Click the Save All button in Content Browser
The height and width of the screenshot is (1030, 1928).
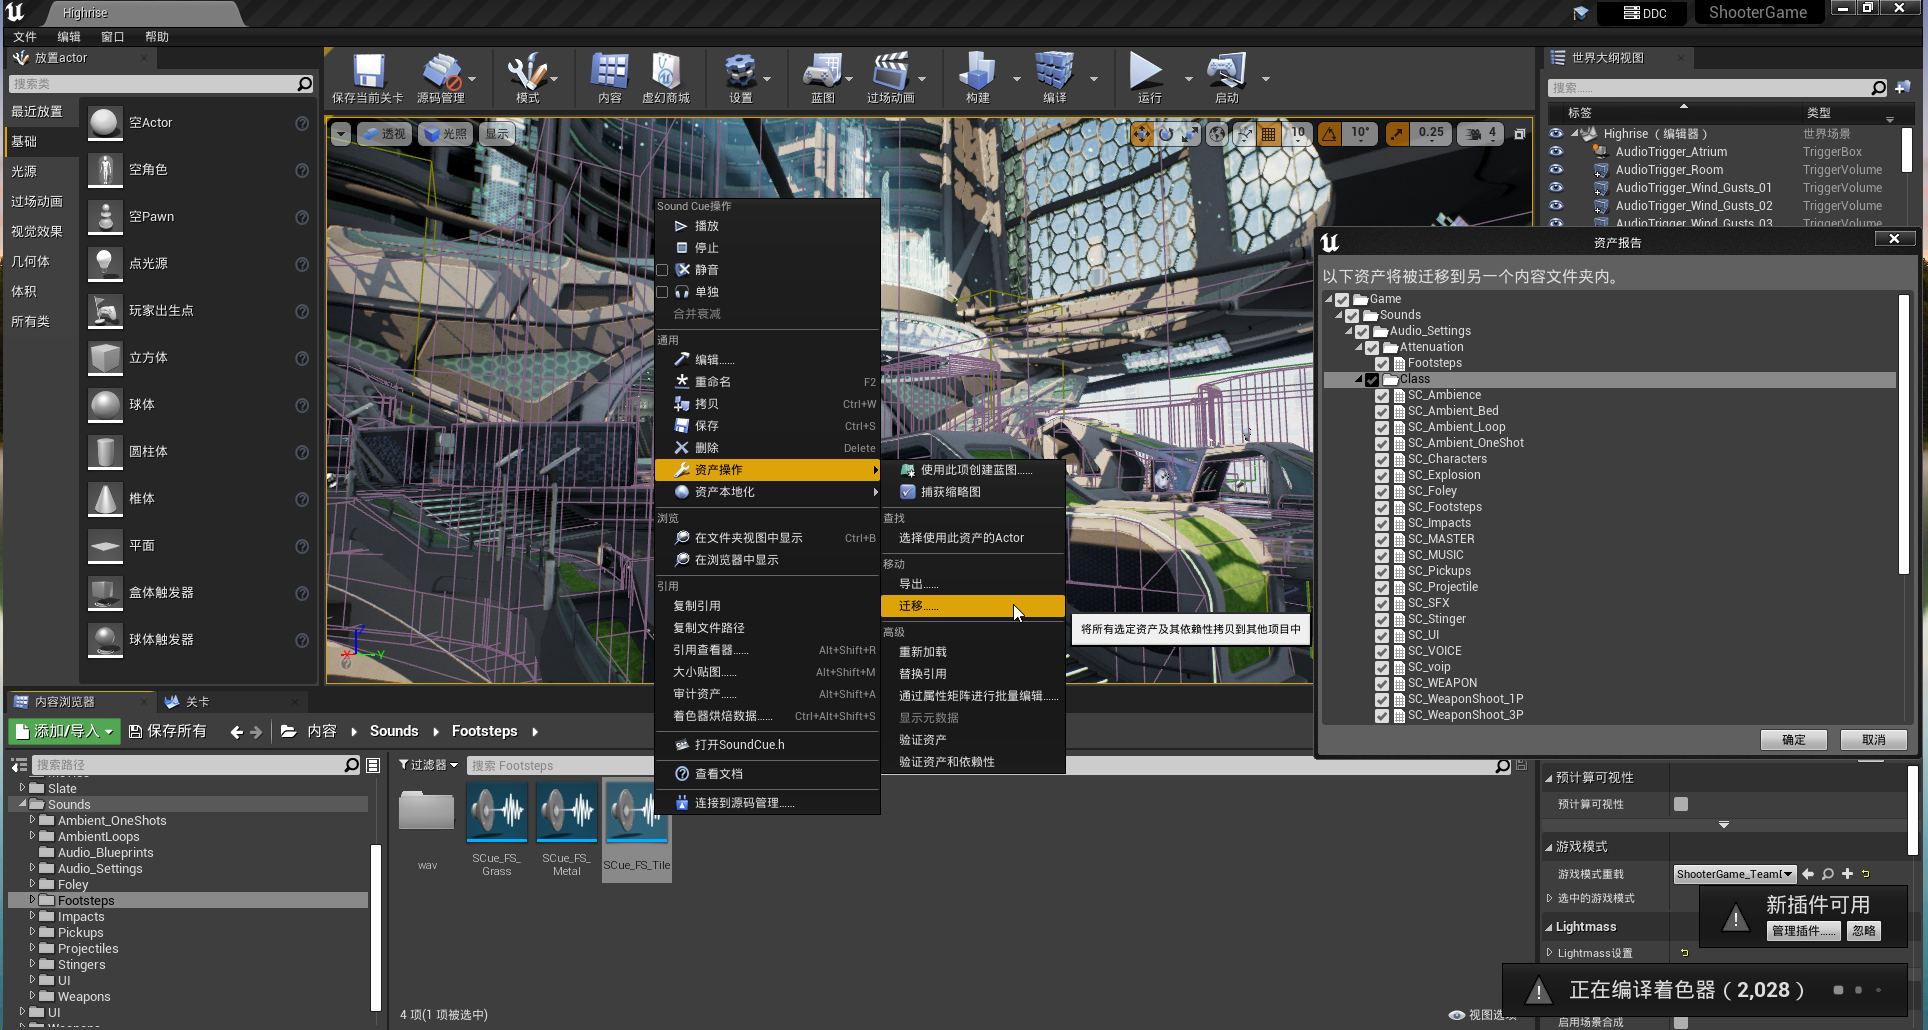(167, 731)
